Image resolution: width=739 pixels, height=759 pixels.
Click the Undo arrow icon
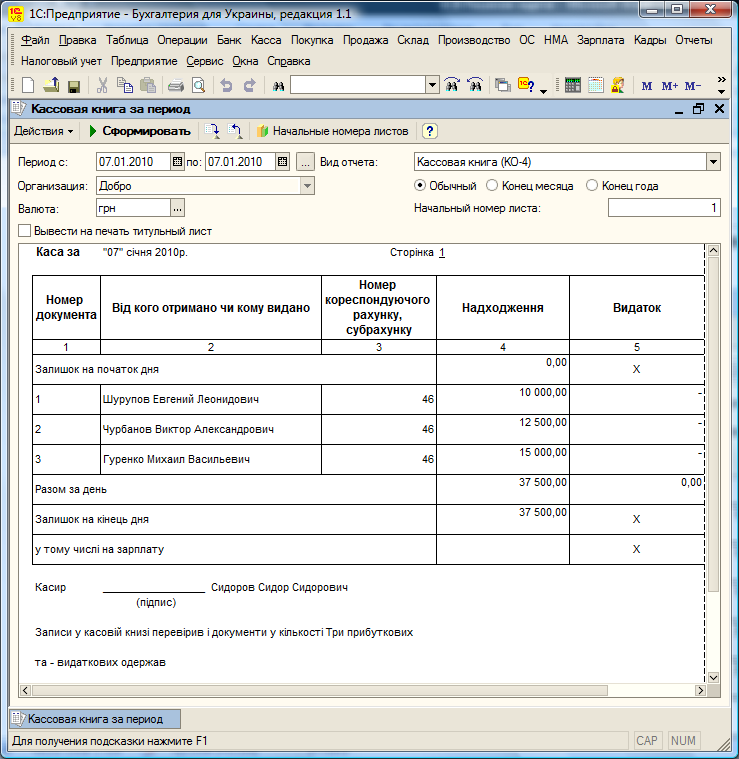226,86
